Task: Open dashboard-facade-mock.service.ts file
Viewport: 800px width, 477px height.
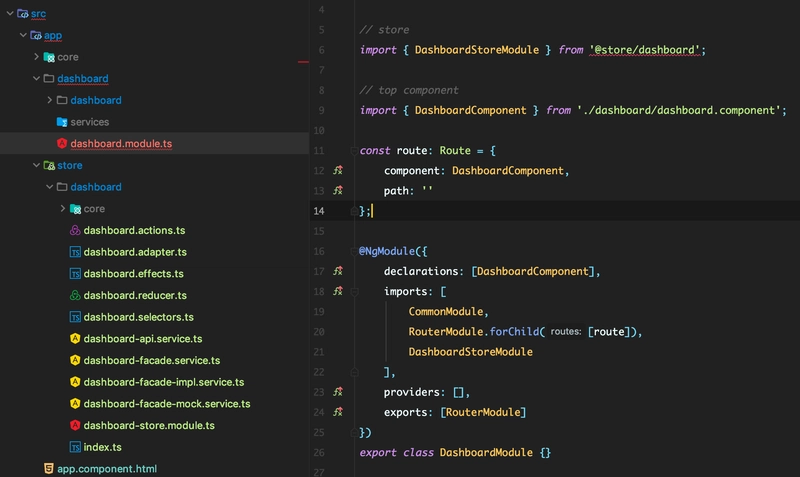Action: (167, 404)
